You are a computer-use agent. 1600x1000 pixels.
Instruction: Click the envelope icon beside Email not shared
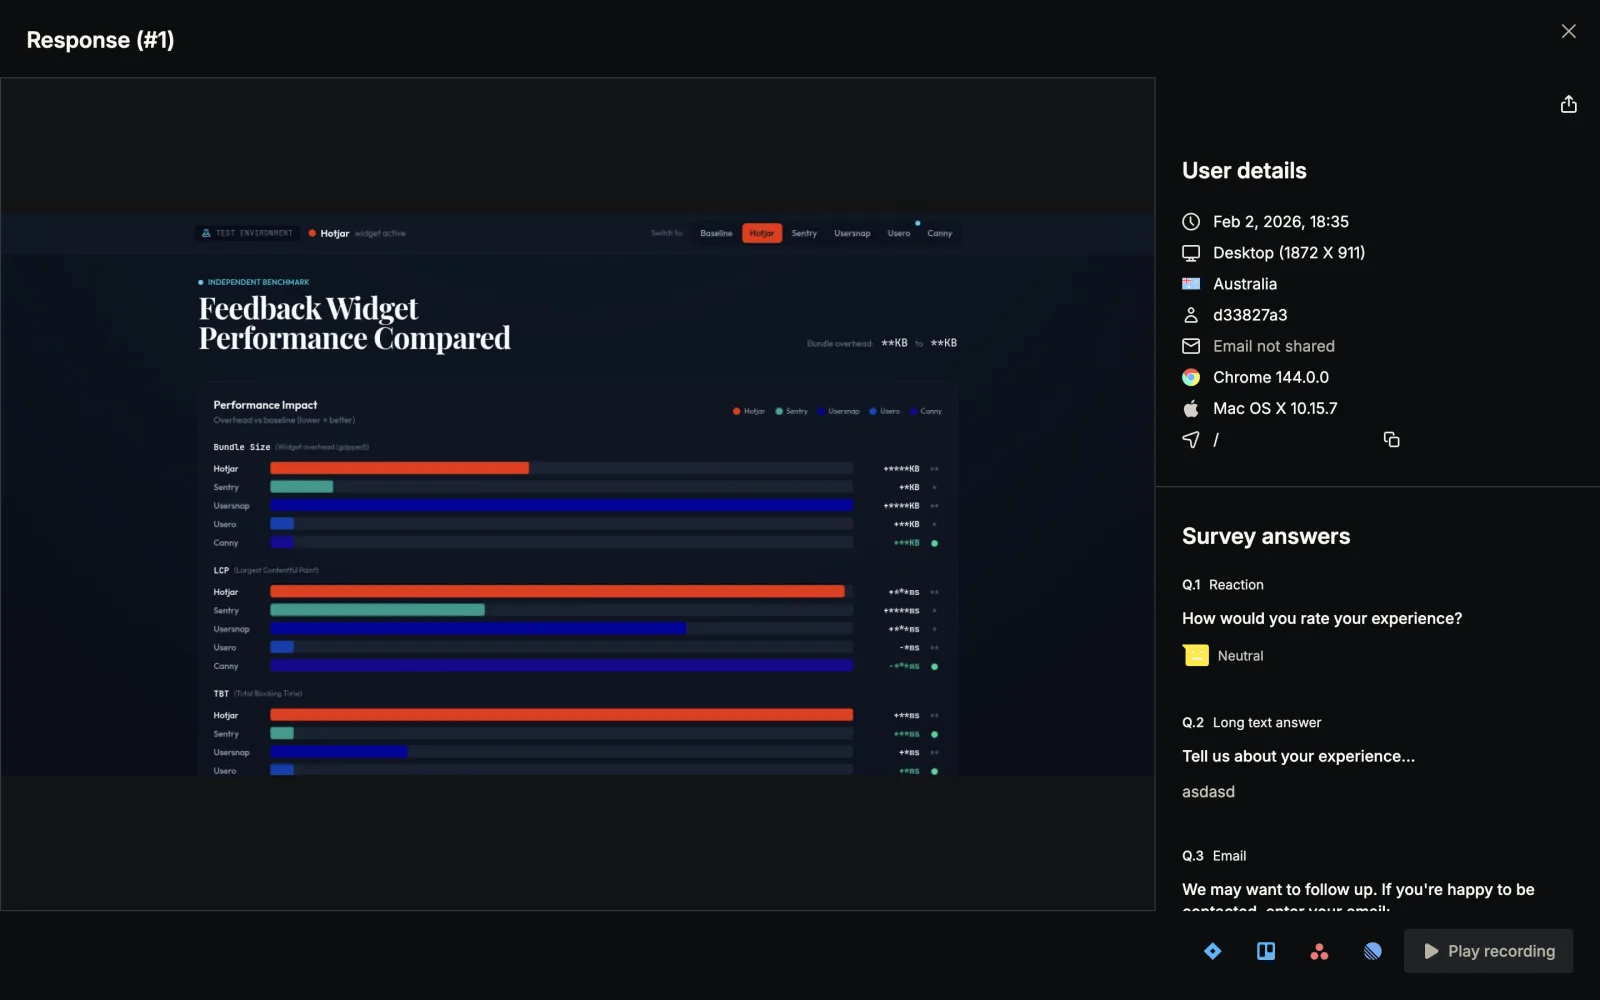click(x=1191, y=346)
